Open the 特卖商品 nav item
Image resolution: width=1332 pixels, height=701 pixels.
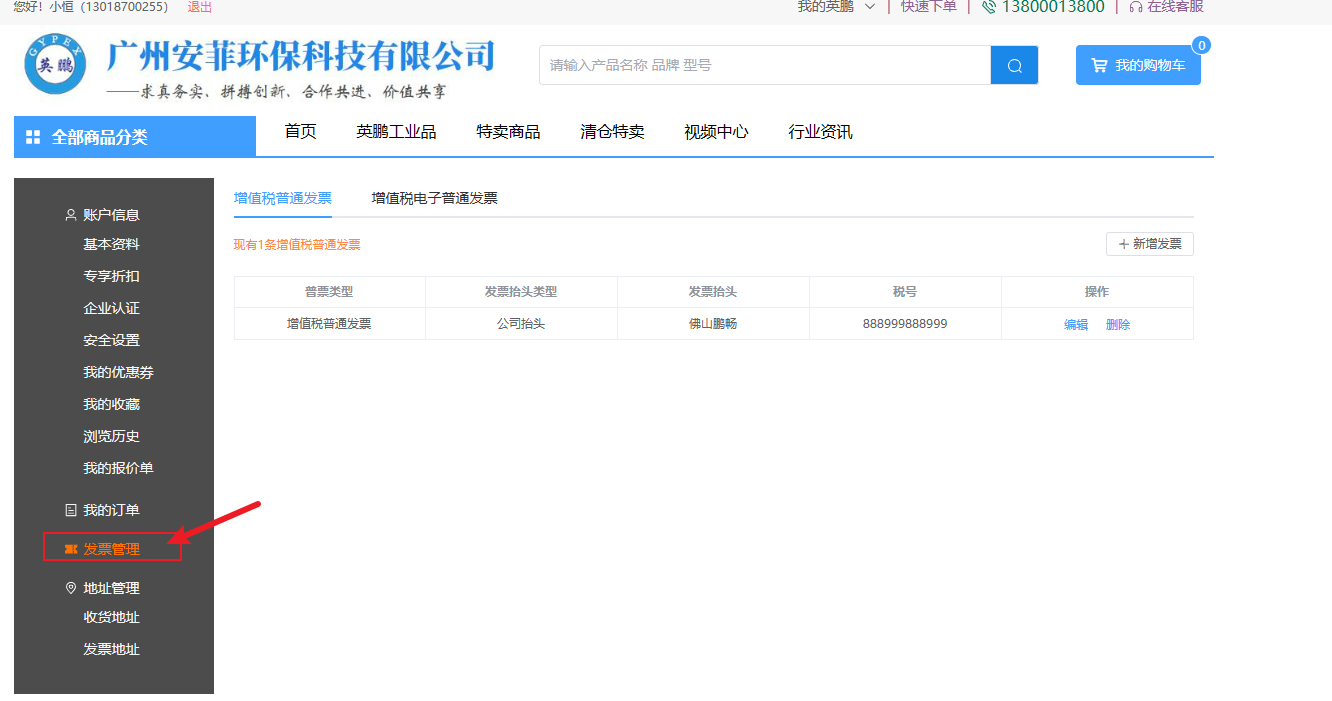click(x=508, y=132)
